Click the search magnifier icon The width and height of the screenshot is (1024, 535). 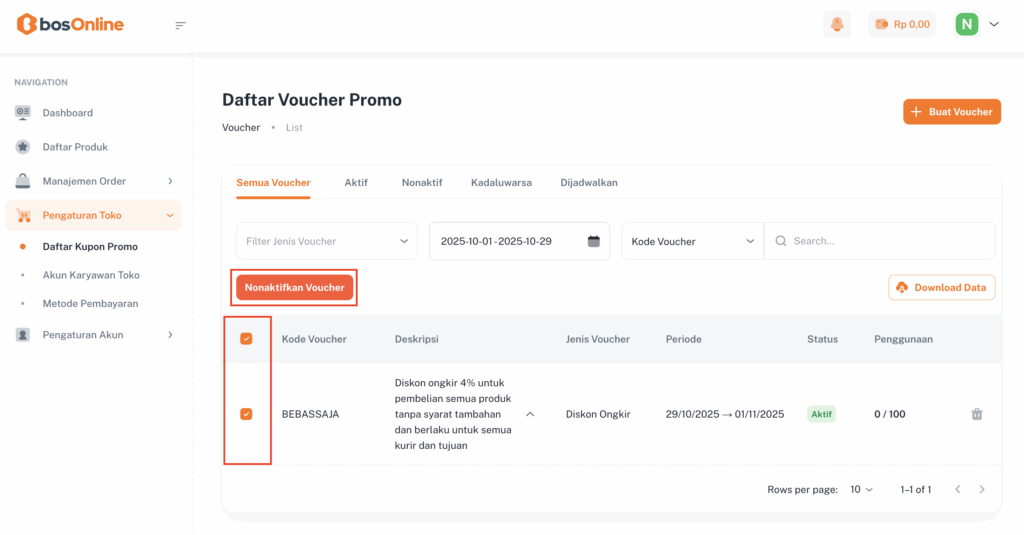click(780, 241)
